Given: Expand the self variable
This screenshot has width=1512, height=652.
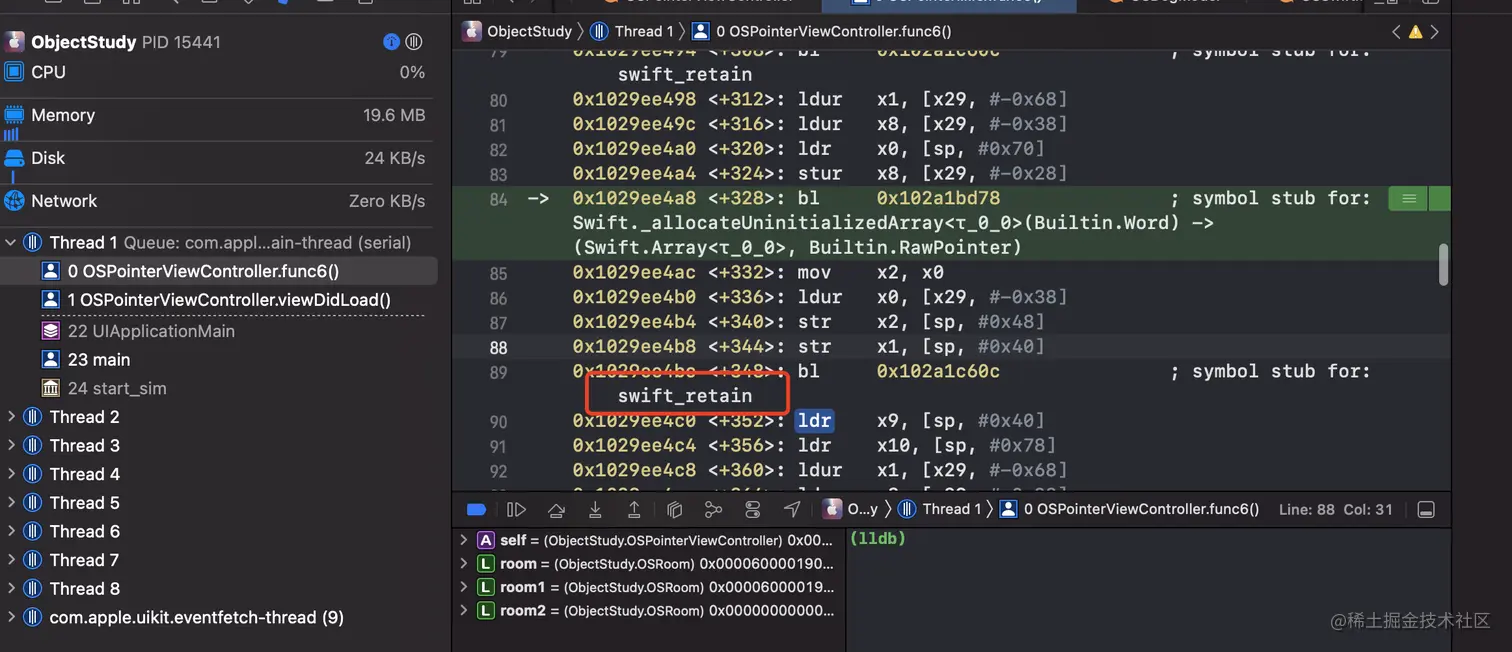Looking at the screenshot, I should (x=463, y=540).
